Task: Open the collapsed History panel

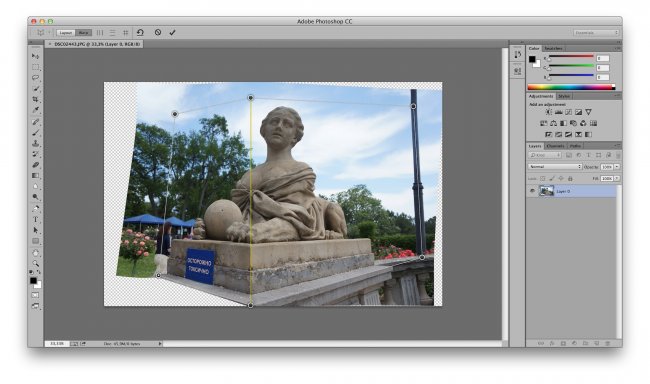Action: point(517,55)
